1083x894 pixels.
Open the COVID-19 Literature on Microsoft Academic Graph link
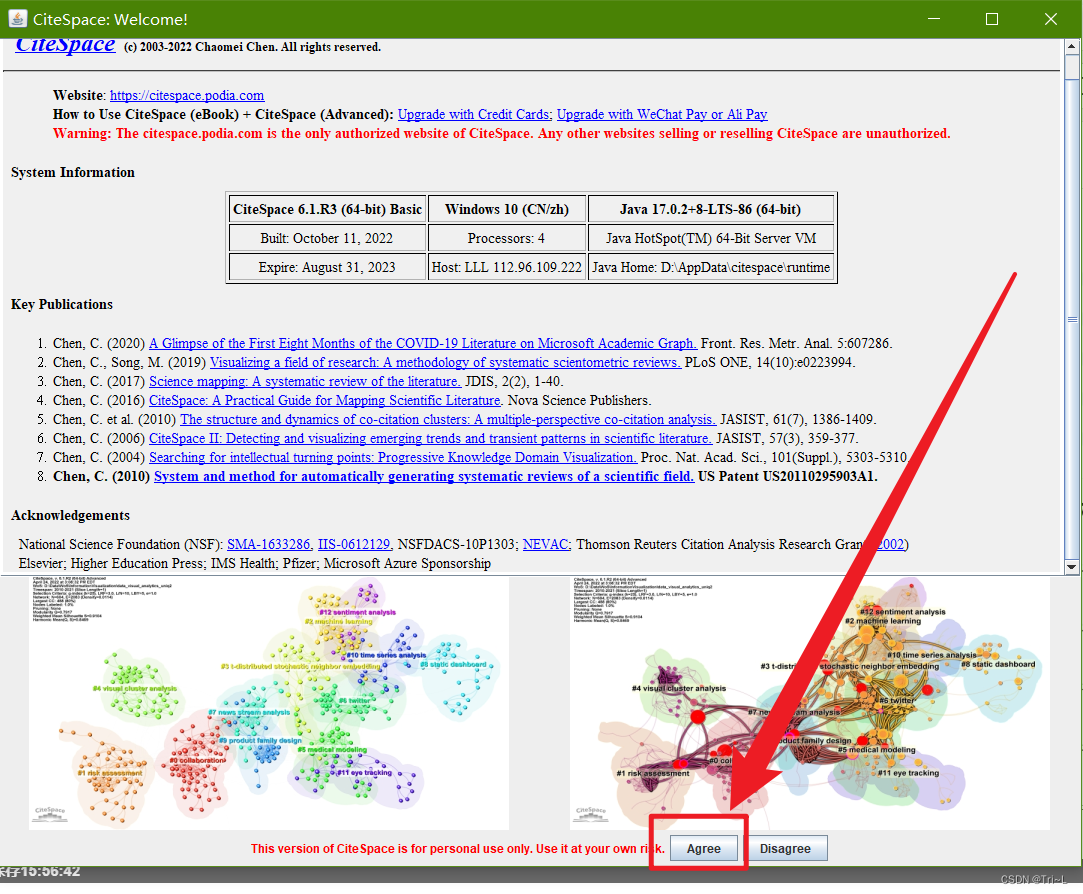pyautogui.click(x=423, y=343)
